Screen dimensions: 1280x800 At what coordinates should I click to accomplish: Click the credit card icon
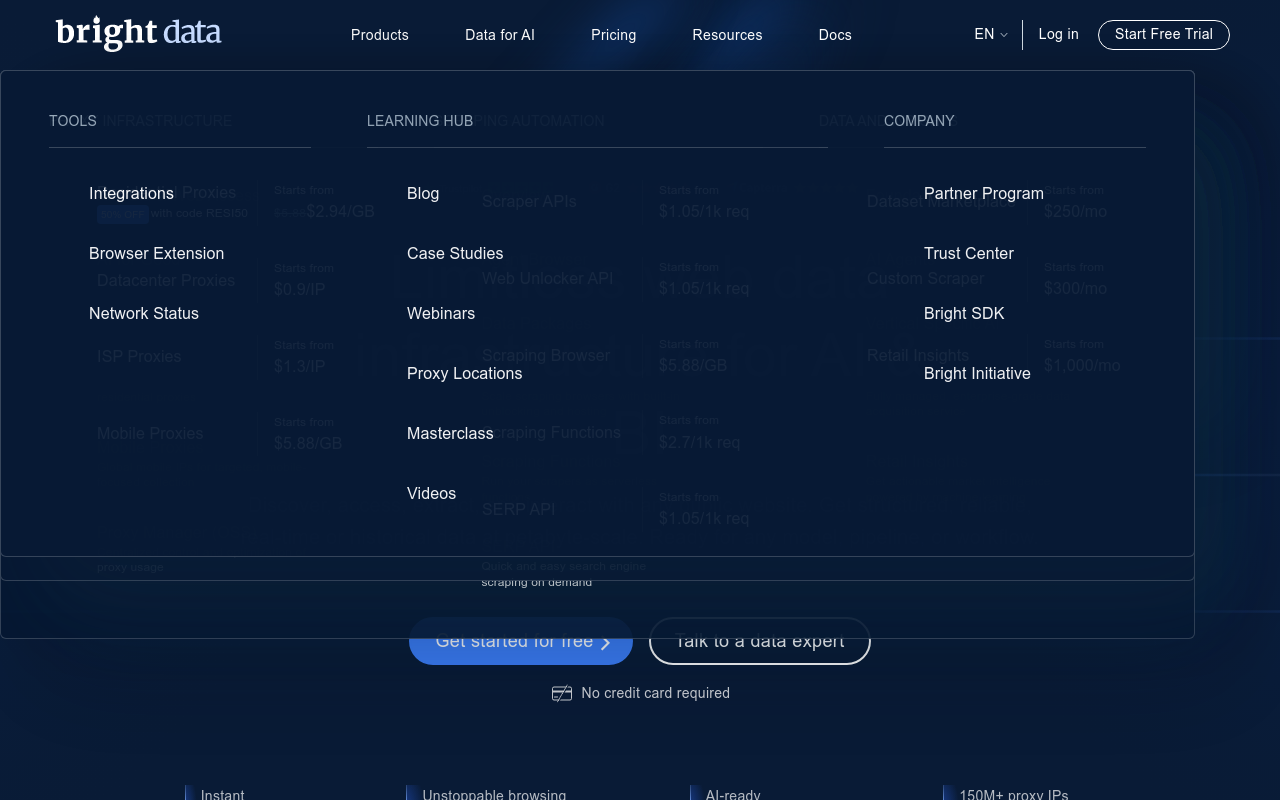click(562, 693)
